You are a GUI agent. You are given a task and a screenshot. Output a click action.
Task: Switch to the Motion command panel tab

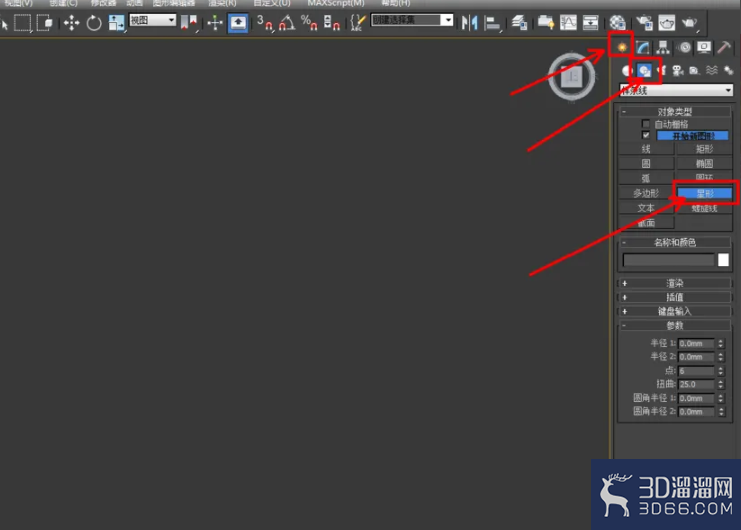click(x=684, y=47)
